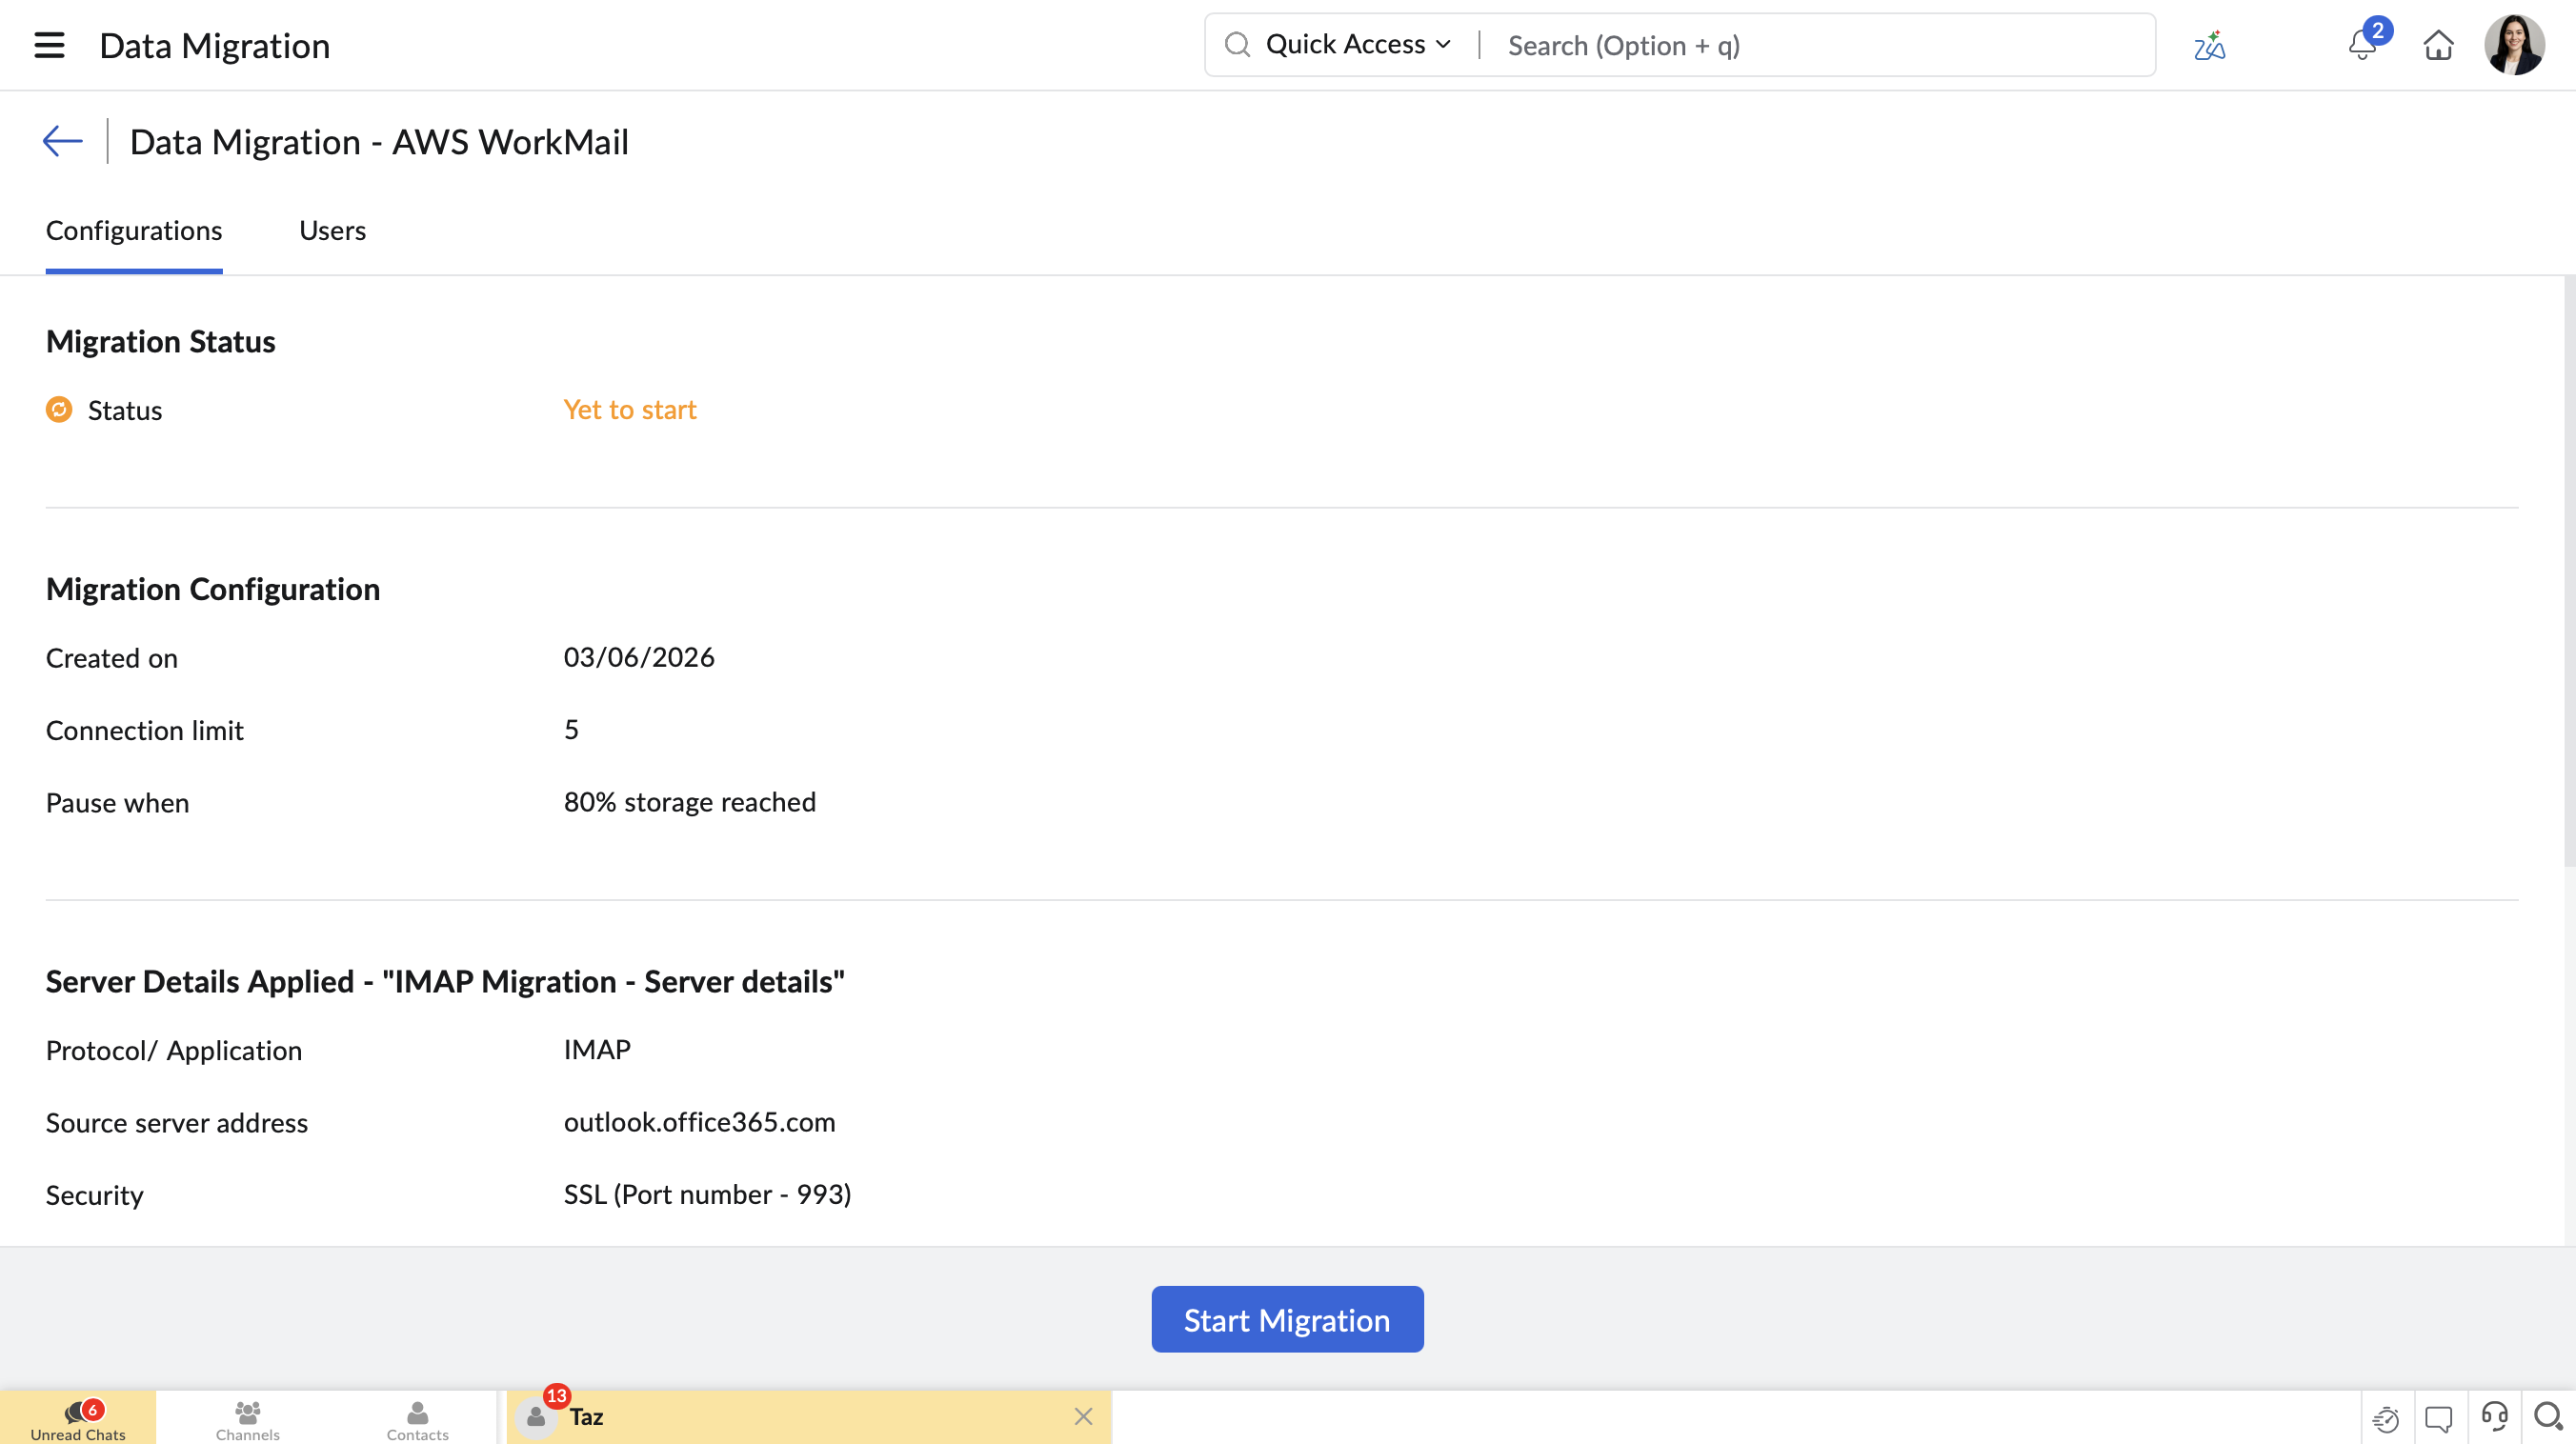Click the 'Source server address' label
The height and width of the screenshot is (1444, 2576).
pos(177,1123)
